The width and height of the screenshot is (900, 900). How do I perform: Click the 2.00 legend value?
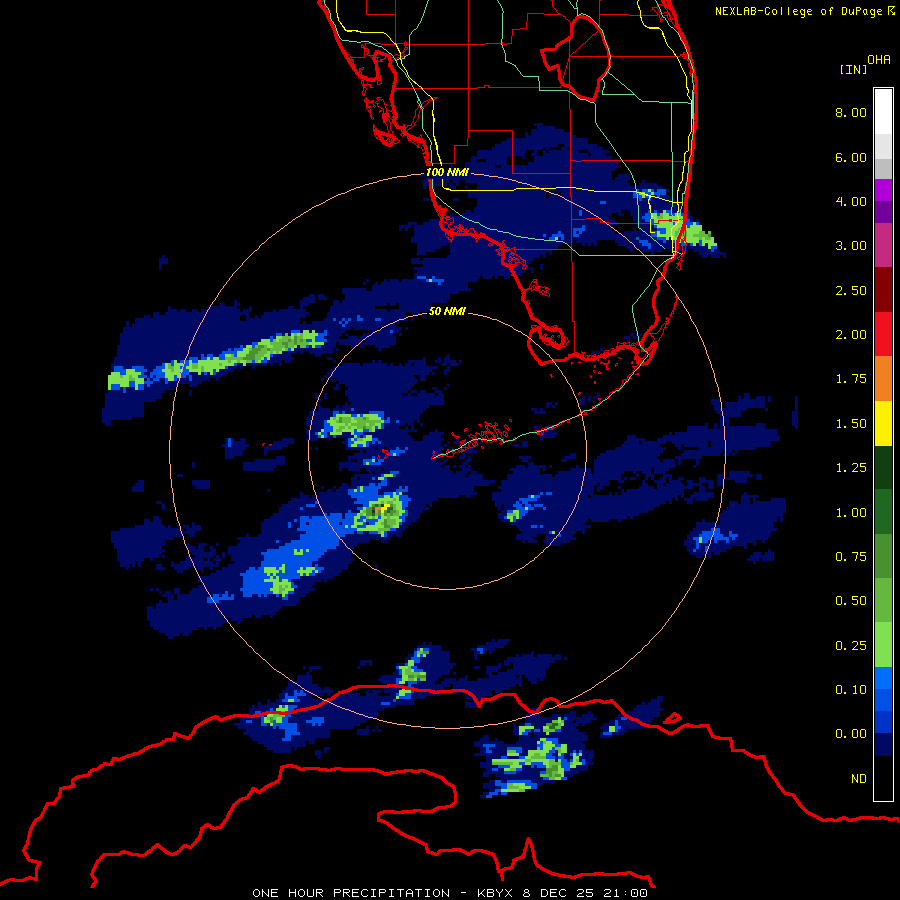(851, 335)
